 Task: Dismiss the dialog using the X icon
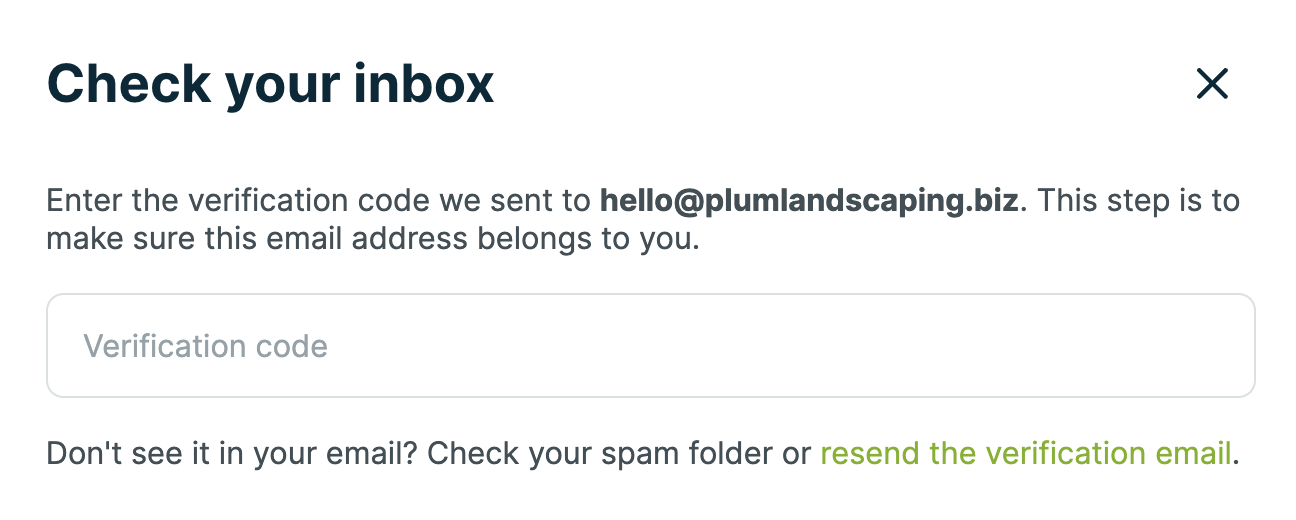(x=1212, y=85)
